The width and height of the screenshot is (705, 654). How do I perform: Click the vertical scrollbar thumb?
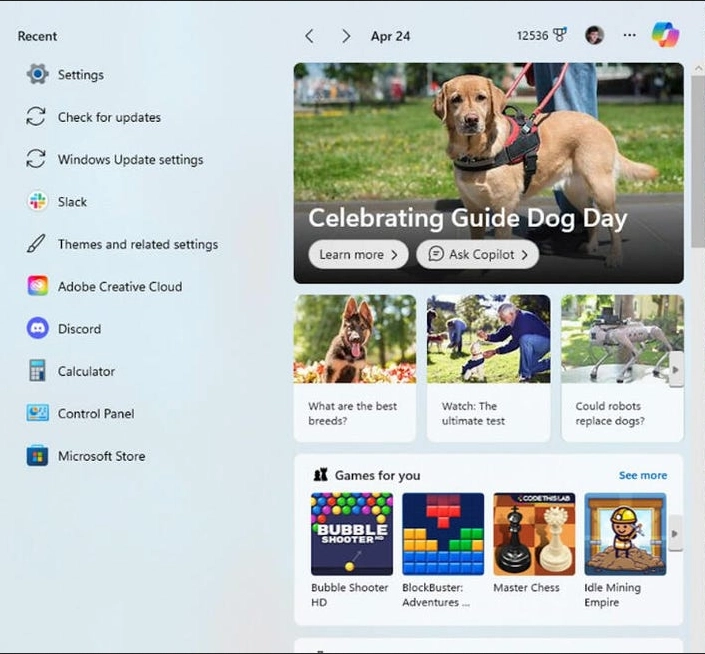click(x=698, y=161)
